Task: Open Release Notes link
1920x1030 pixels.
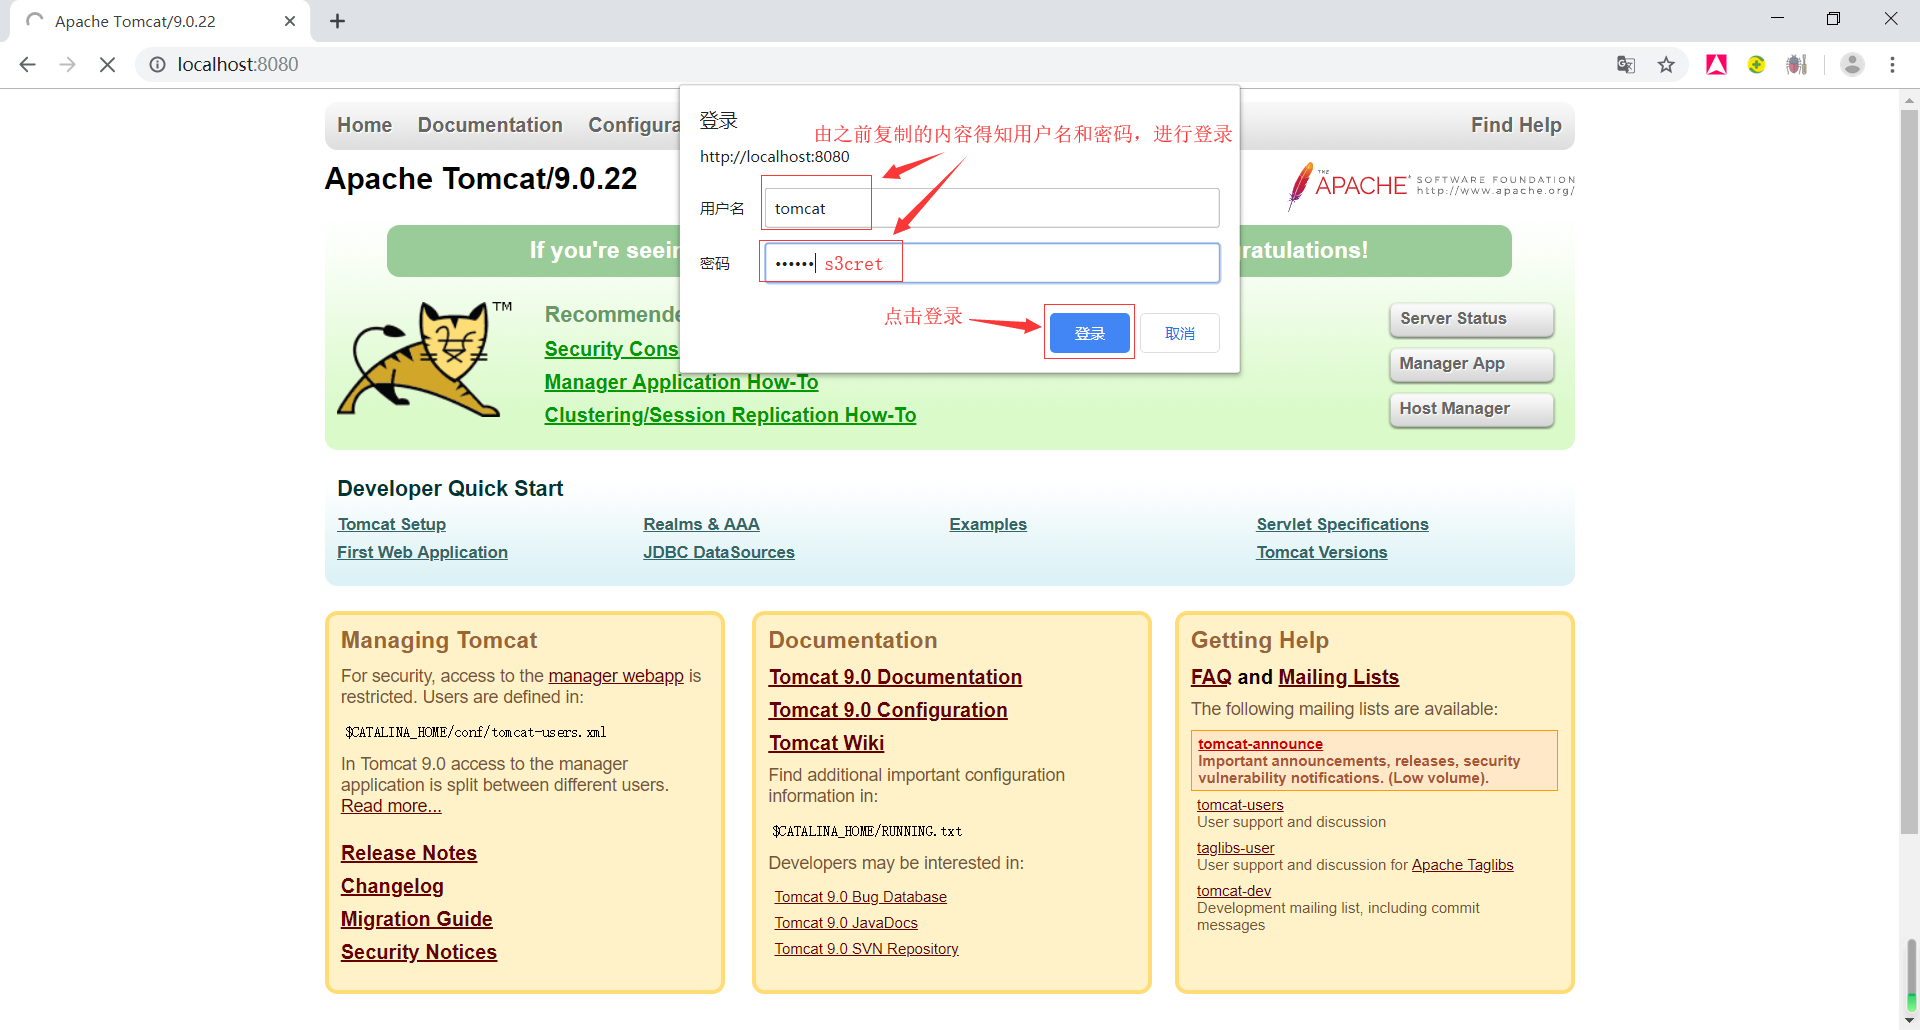Action: click(409, 853)
